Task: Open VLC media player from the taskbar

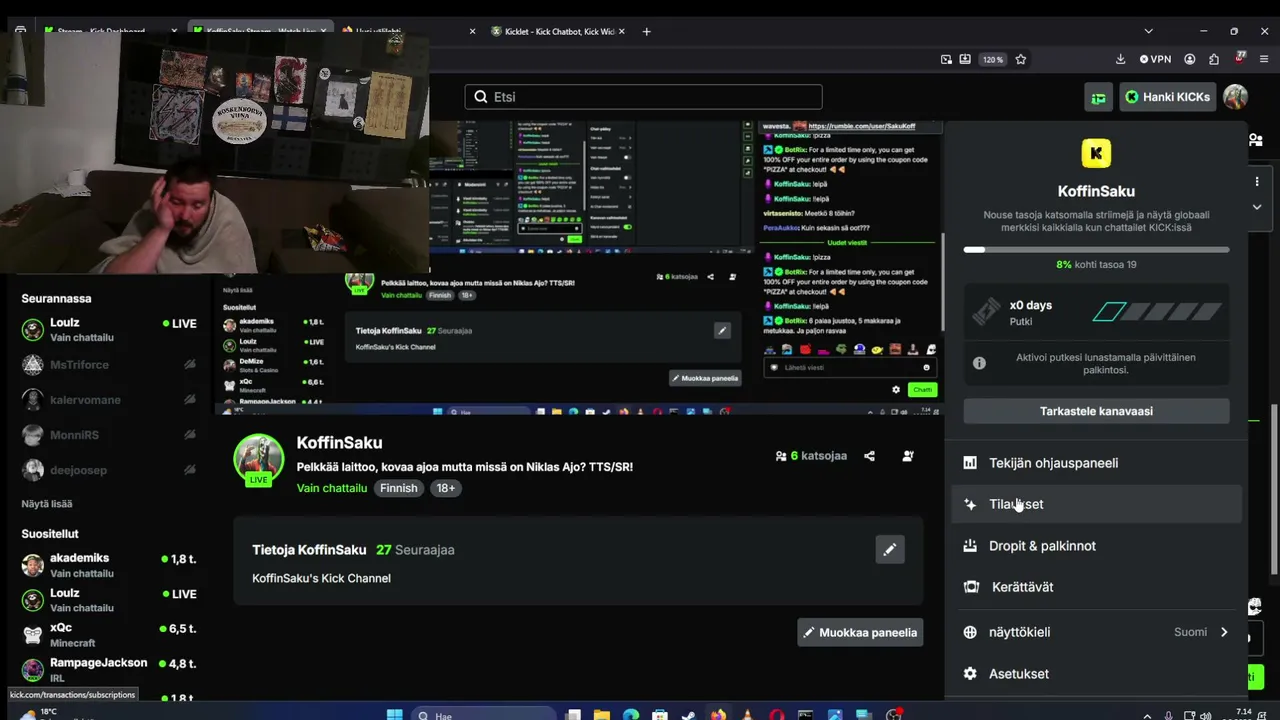Action: [747, 715]
